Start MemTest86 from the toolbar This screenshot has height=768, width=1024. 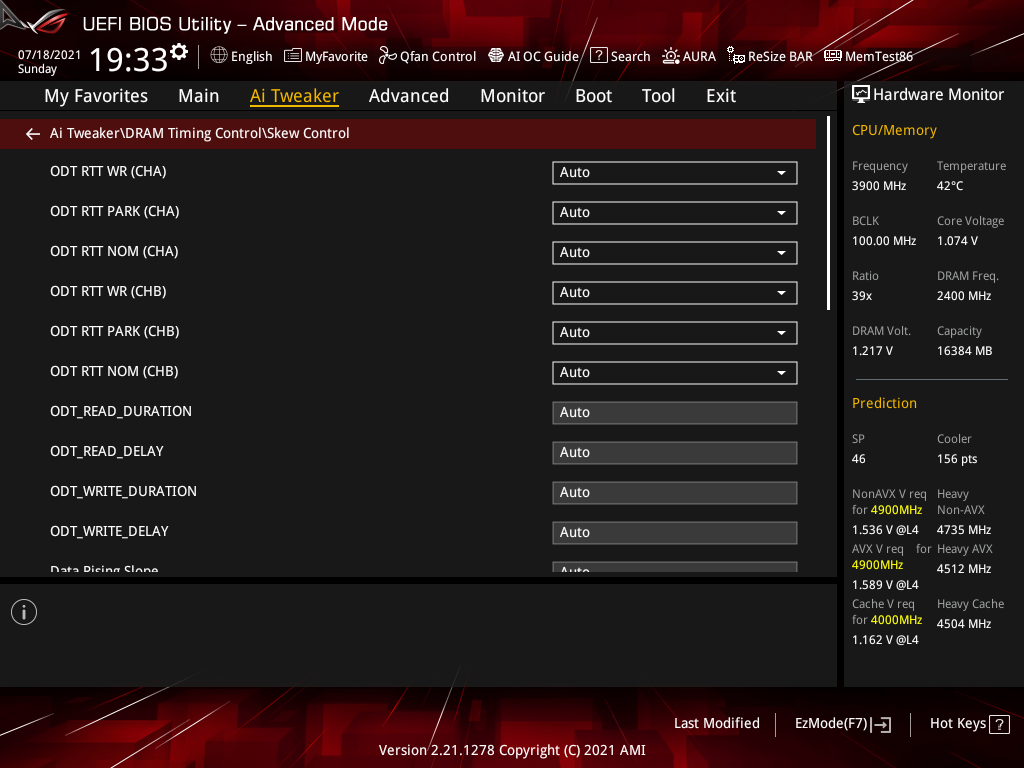tap(868, 56)
